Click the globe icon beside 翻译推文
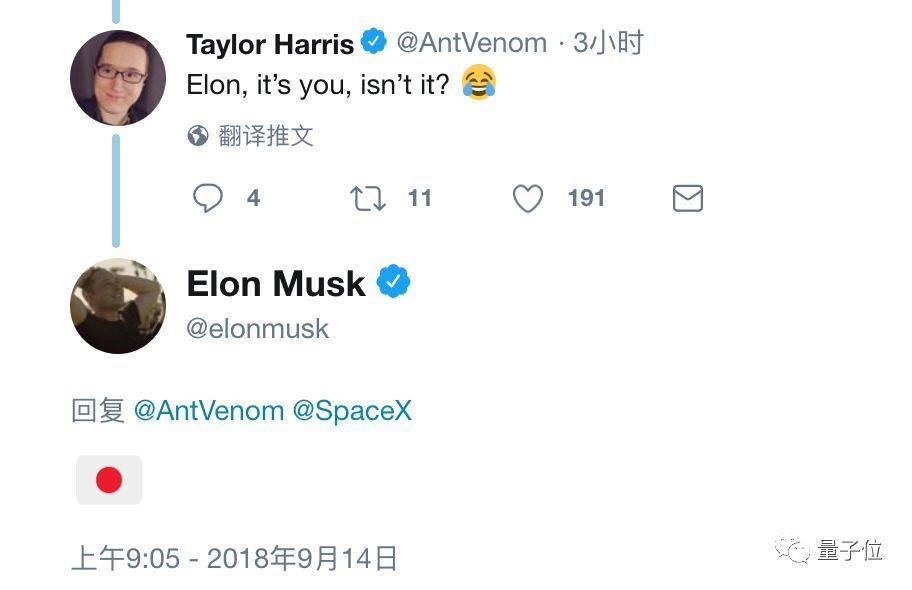 pos(198,136)
